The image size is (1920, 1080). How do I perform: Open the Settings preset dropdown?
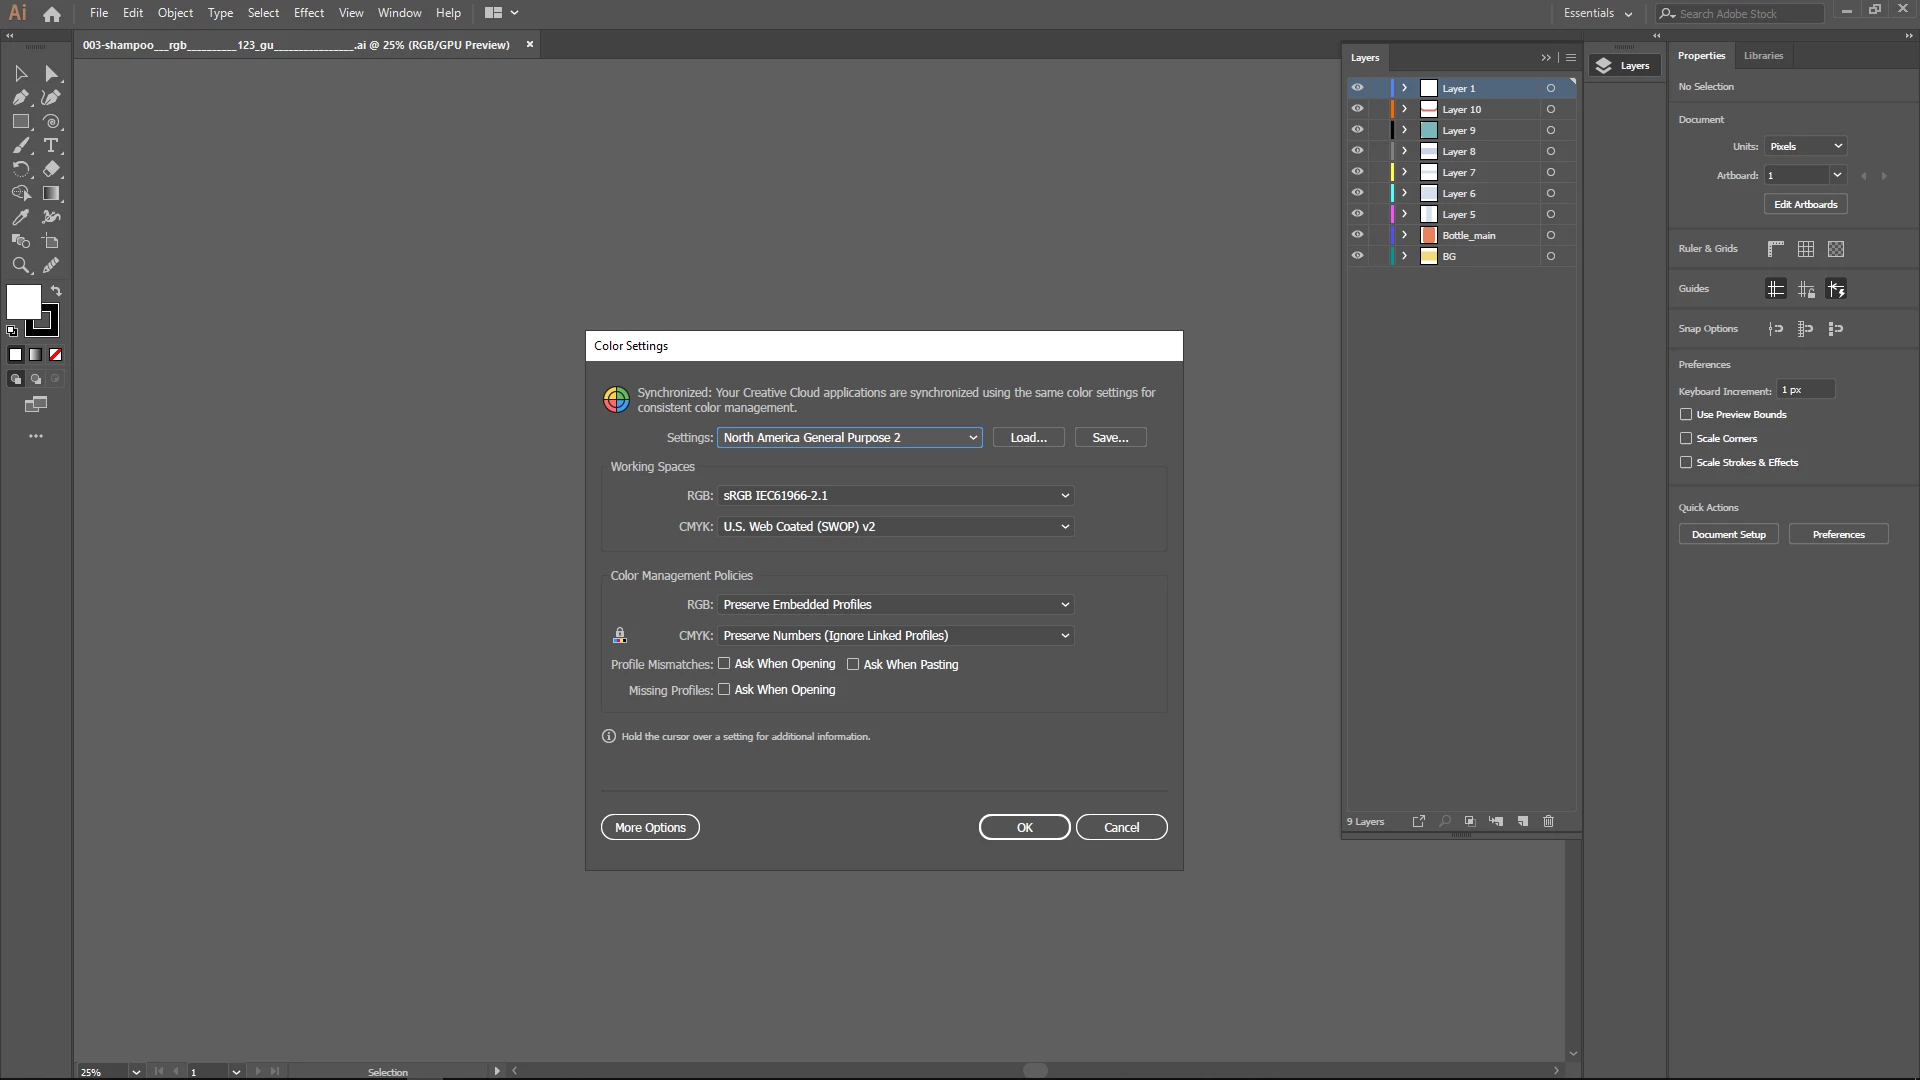pos(849,438)
